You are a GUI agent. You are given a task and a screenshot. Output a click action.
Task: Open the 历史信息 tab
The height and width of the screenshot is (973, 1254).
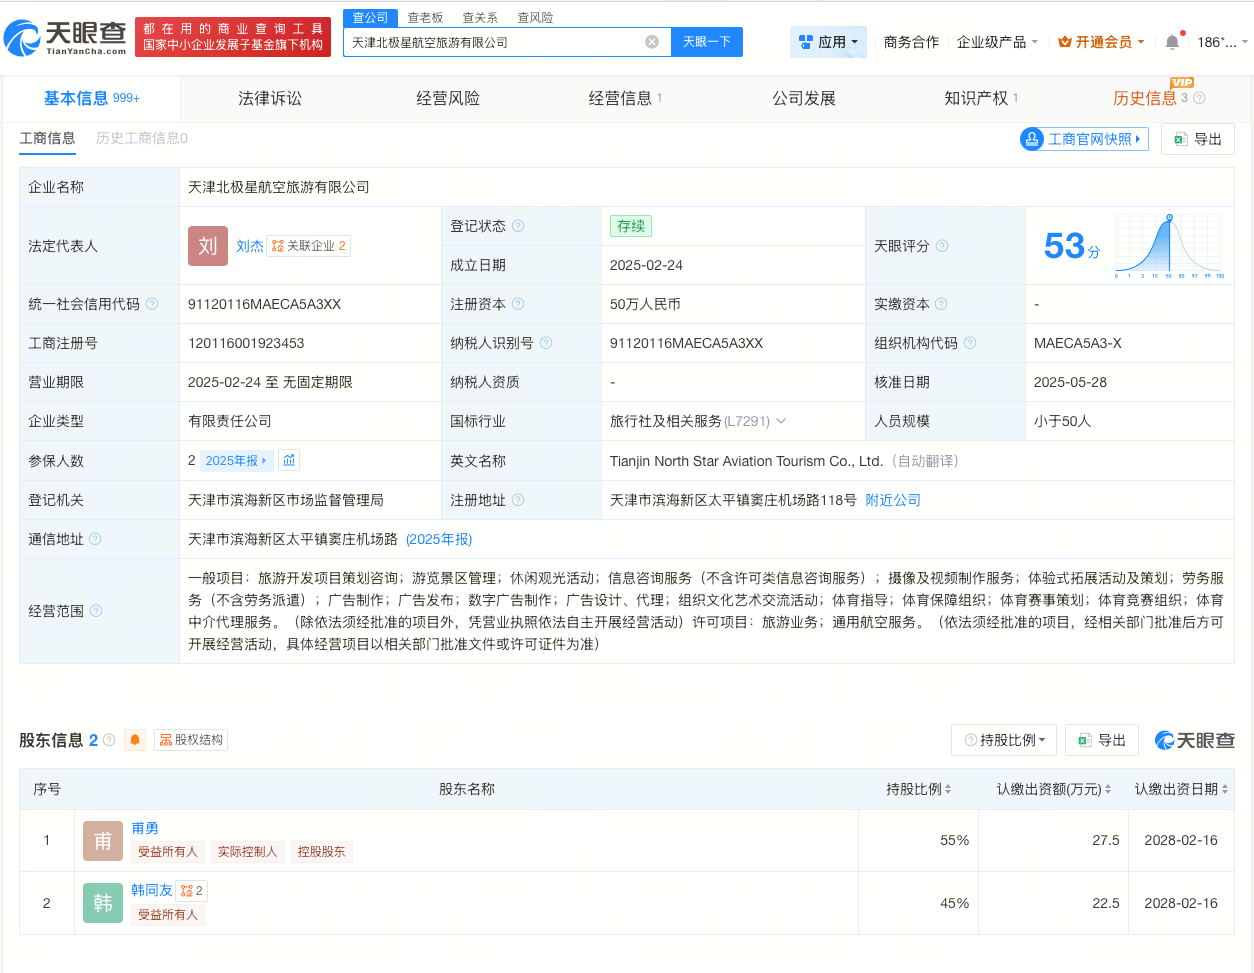[1145, 98]
